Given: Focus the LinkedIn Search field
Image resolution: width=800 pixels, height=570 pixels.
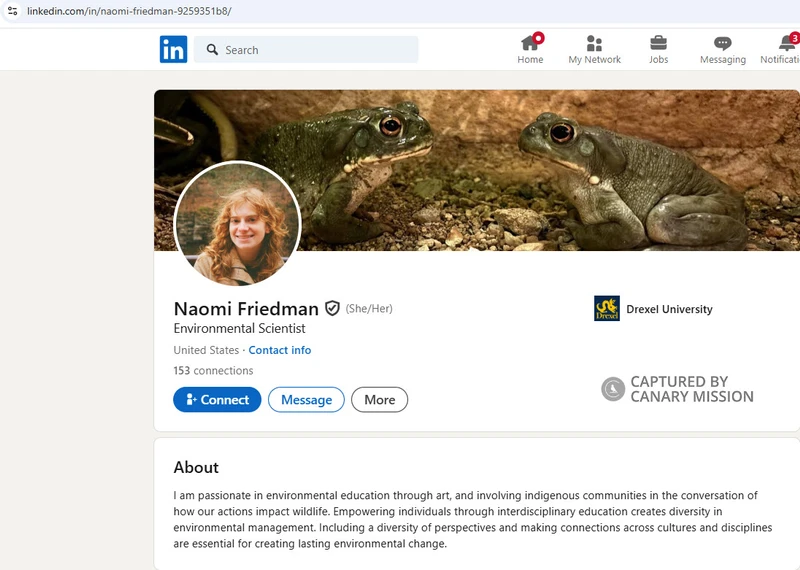Looking at the screenshot, I should [306, 49].
